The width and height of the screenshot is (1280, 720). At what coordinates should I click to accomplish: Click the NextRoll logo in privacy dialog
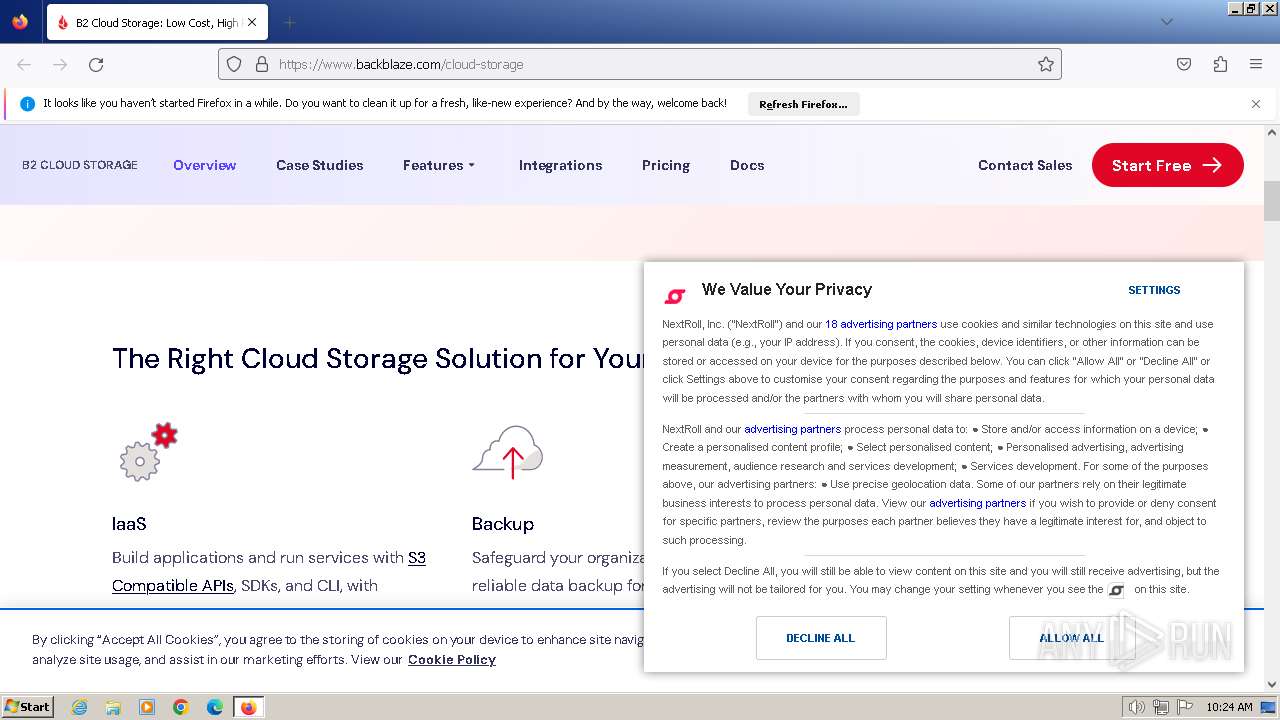(x=675, y=296)
